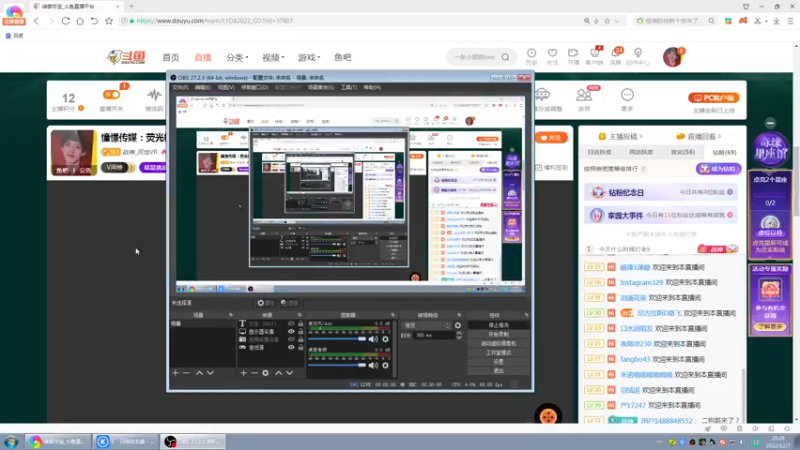The width and height of the screenshot is (800, 450).
Task: Open the 创作中心 creator center icon
Action: [x=638, y=53]
